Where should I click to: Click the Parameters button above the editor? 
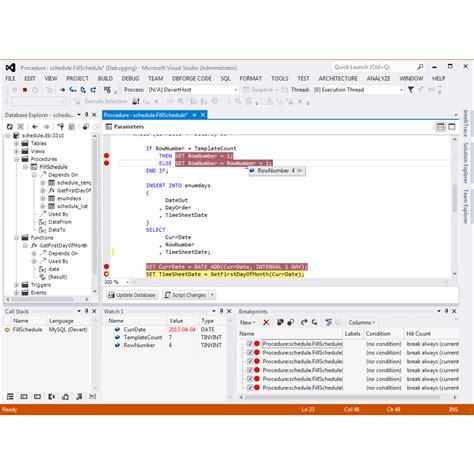coord(125,127)
